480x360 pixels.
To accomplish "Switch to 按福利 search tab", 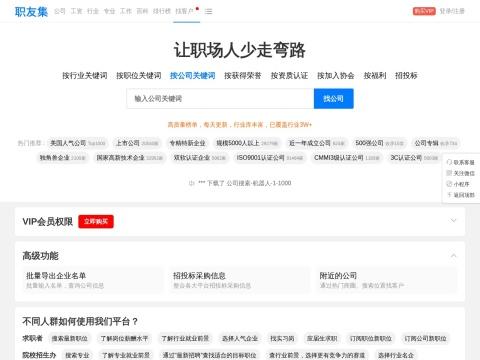I will pyautogui.click(x=375, y=76).
